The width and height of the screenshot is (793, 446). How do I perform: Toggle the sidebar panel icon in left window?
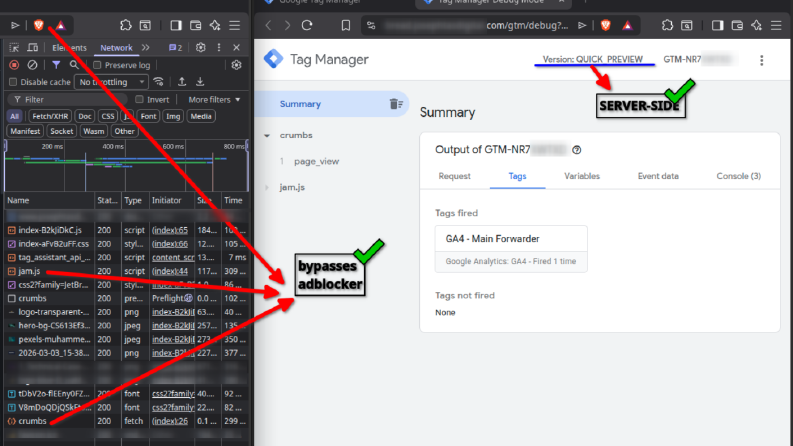point(175,25)
